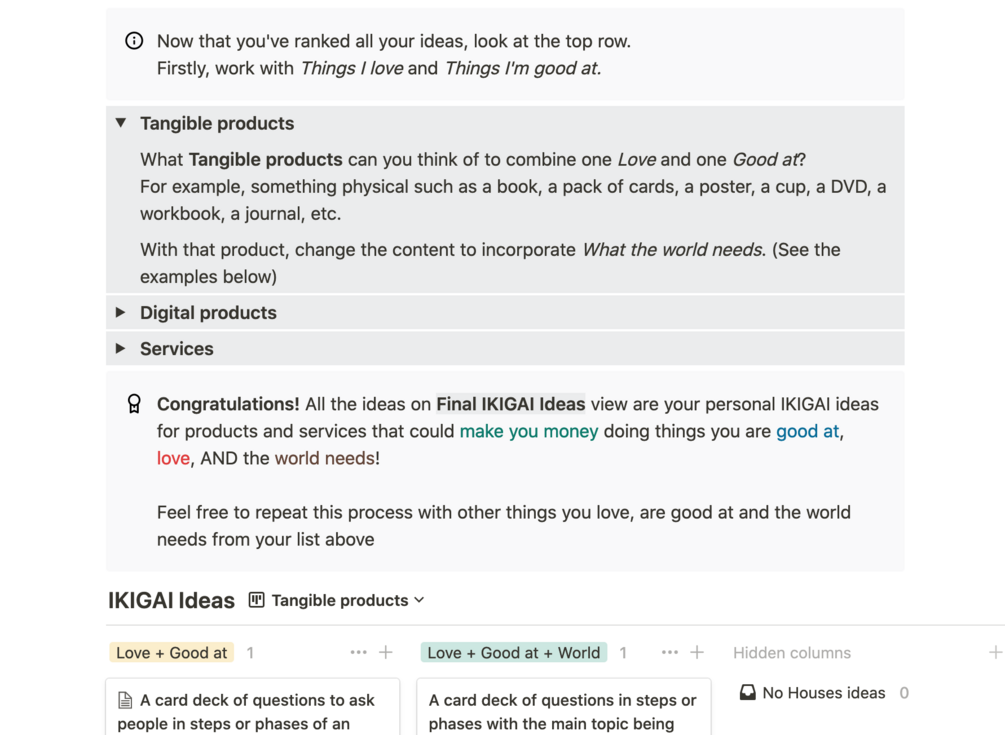1005x735 pixels.
Task: Click the Final IKIGAI Ideas highlighted text
Action: [510, 405]
